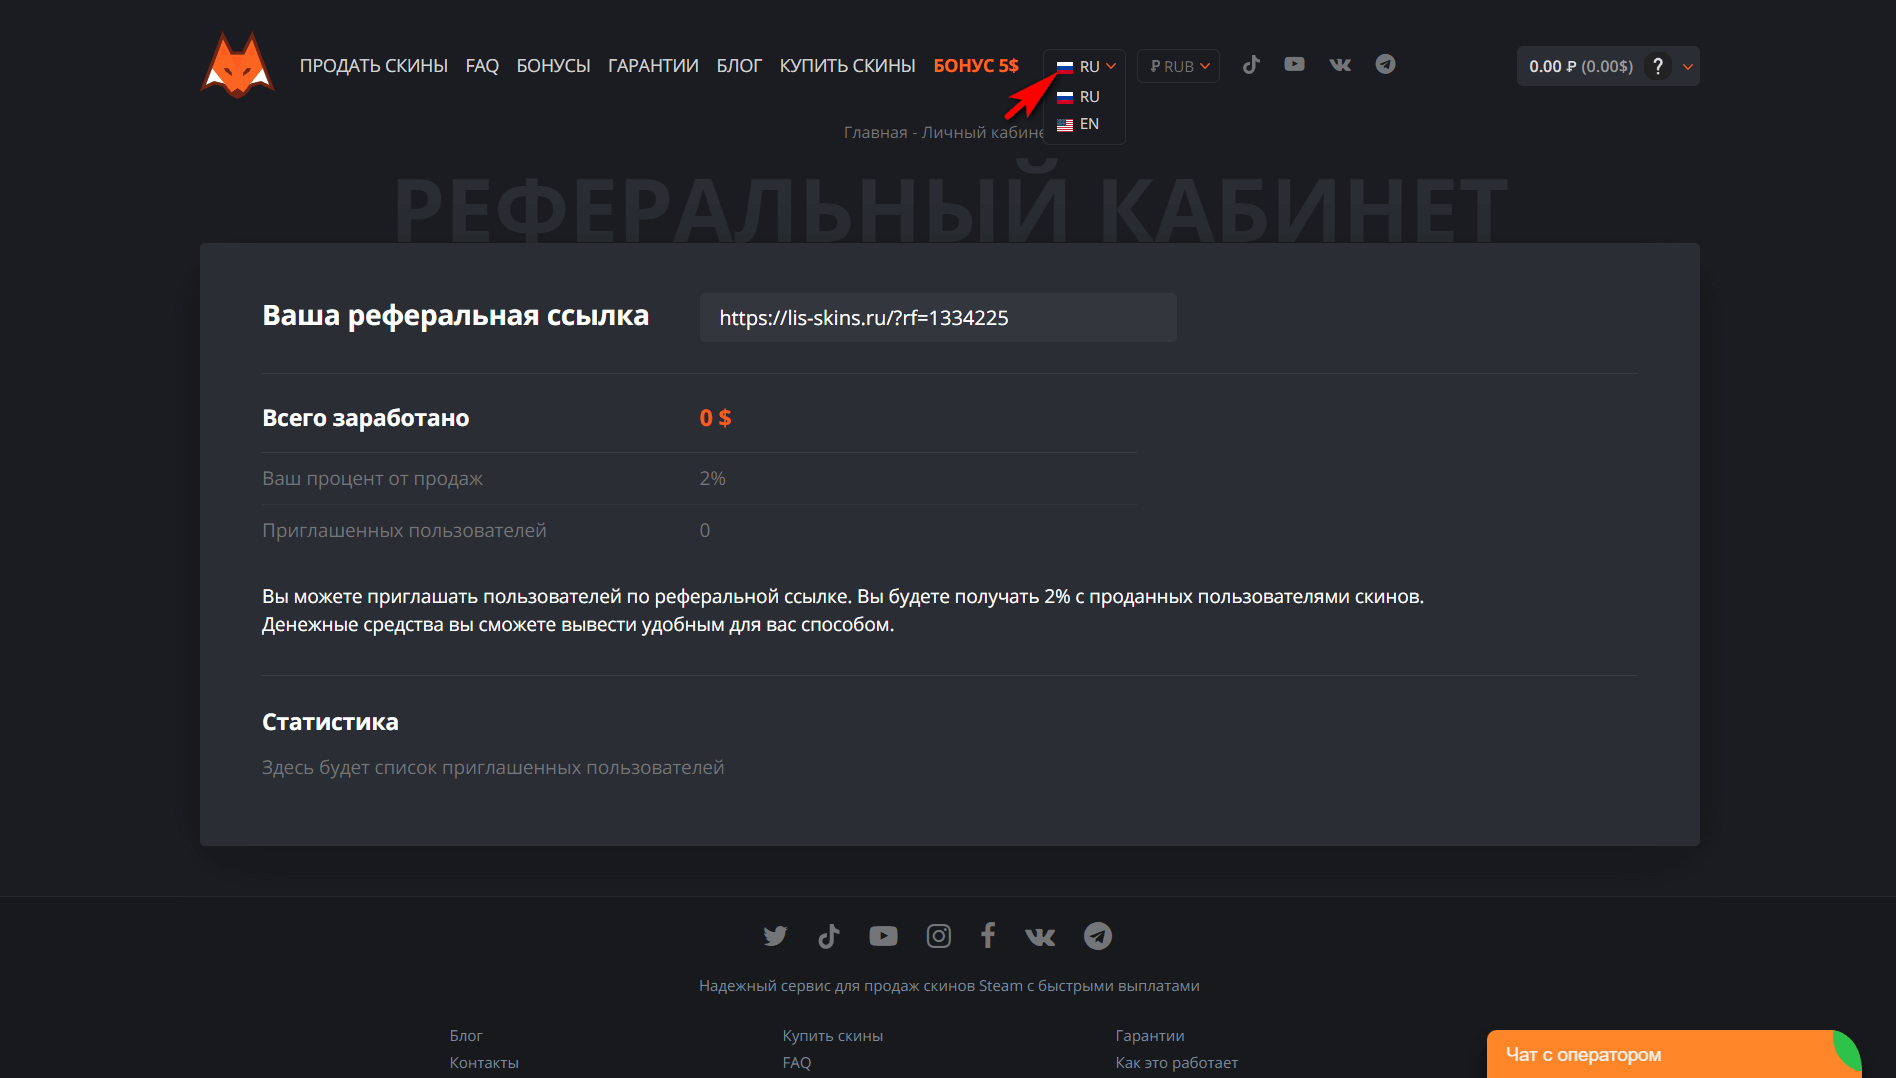Click the Статистика heading

(x=330, y=722)
